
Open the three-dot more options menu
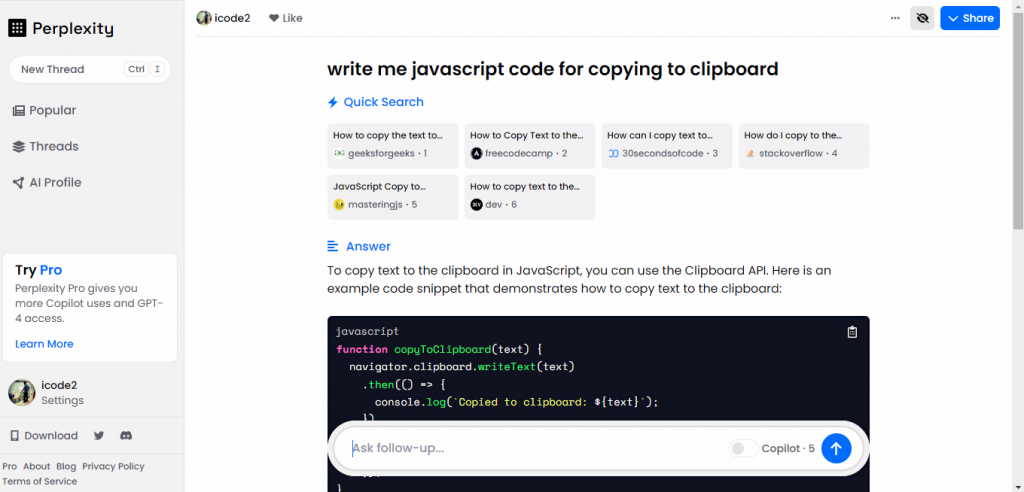point(895,18)
